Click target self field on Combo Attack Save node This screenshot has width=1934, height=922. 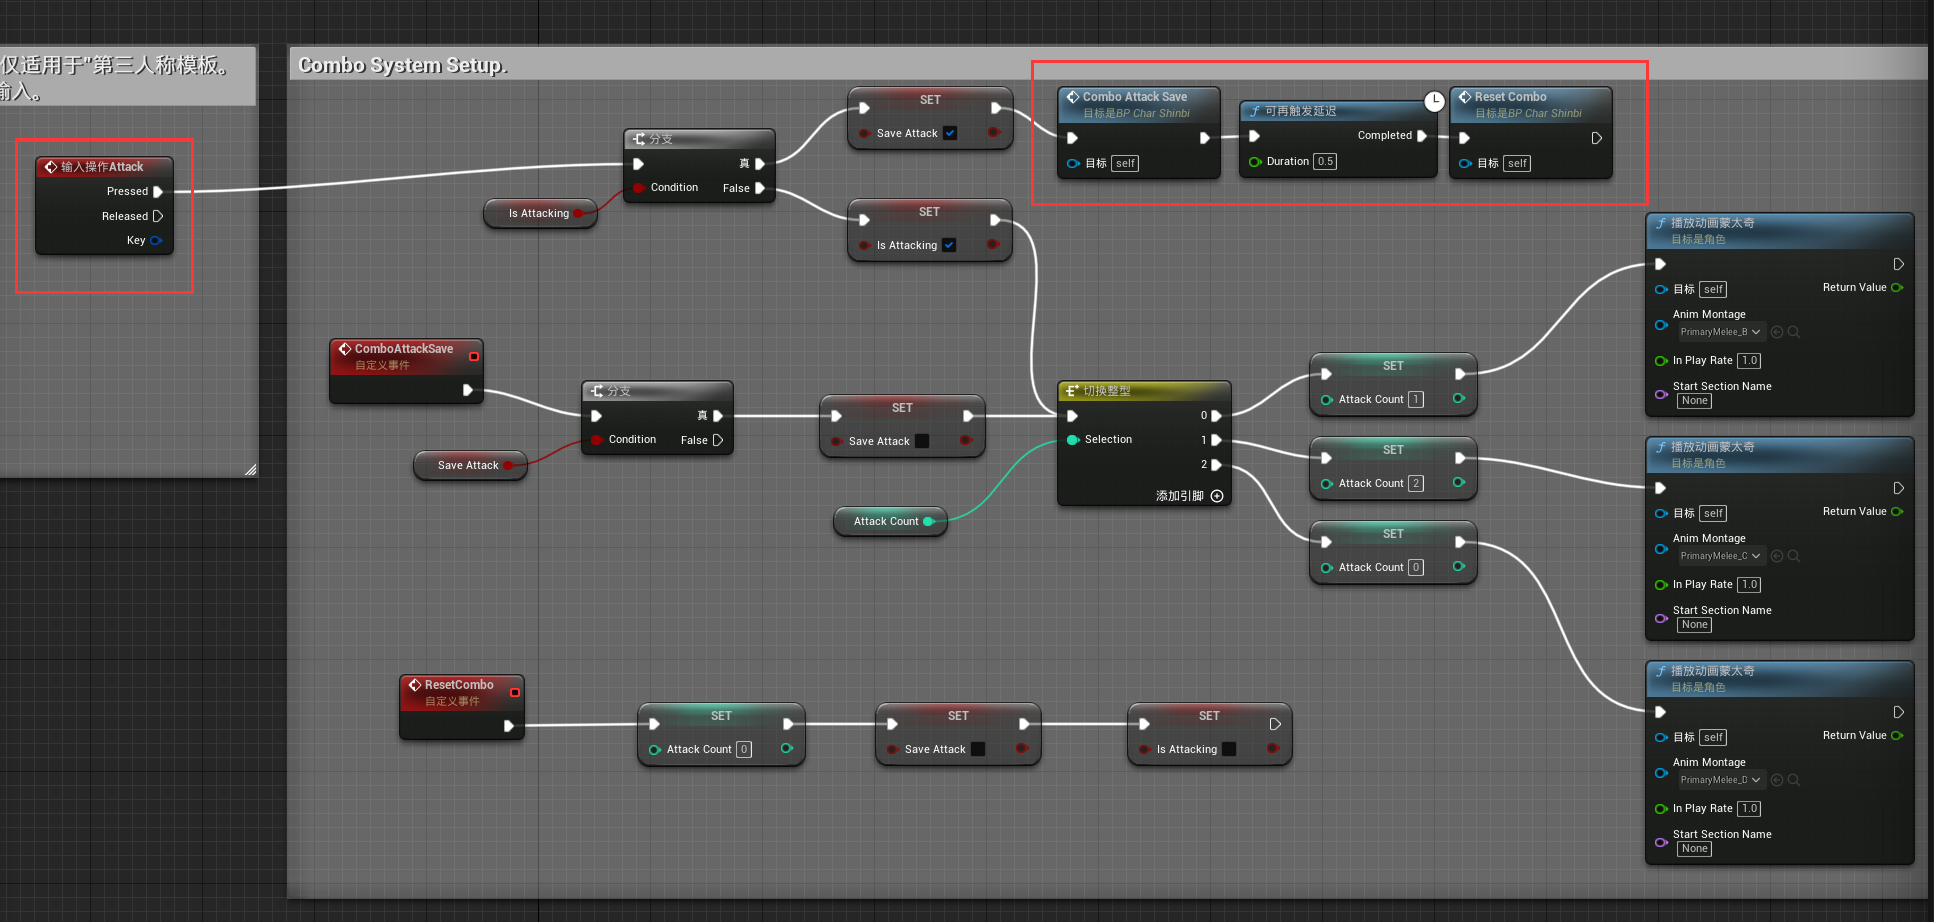1125,163
